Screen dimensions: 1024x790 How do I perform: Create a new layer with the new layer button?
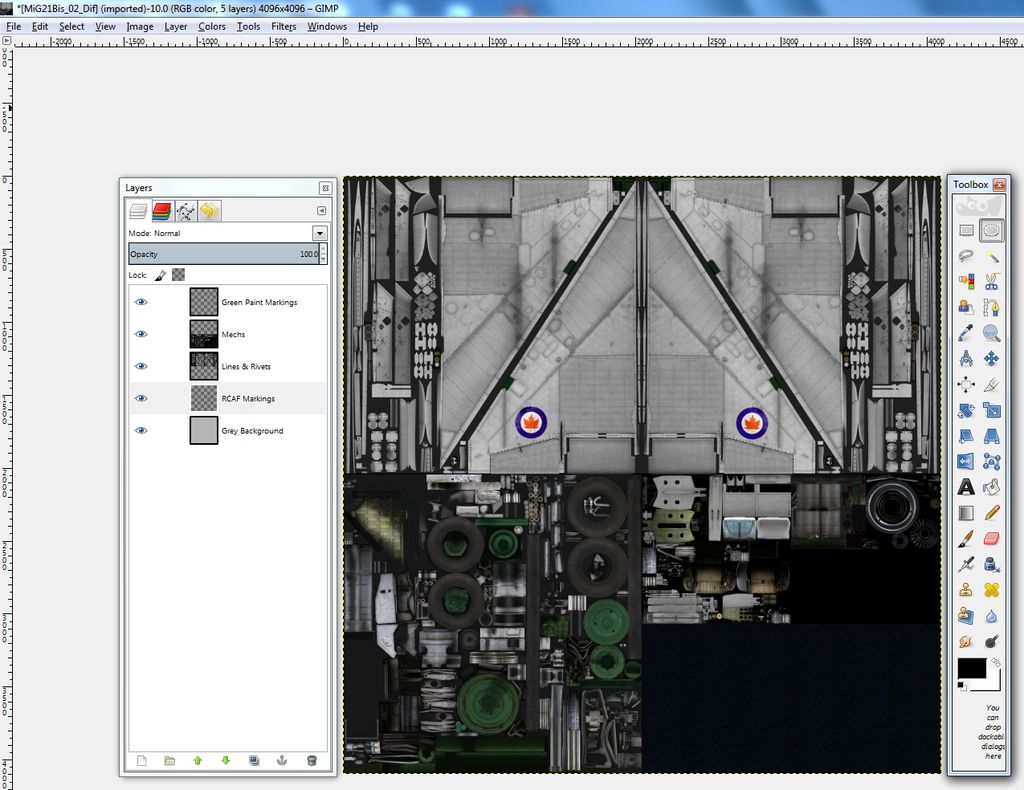coord(141,761)
